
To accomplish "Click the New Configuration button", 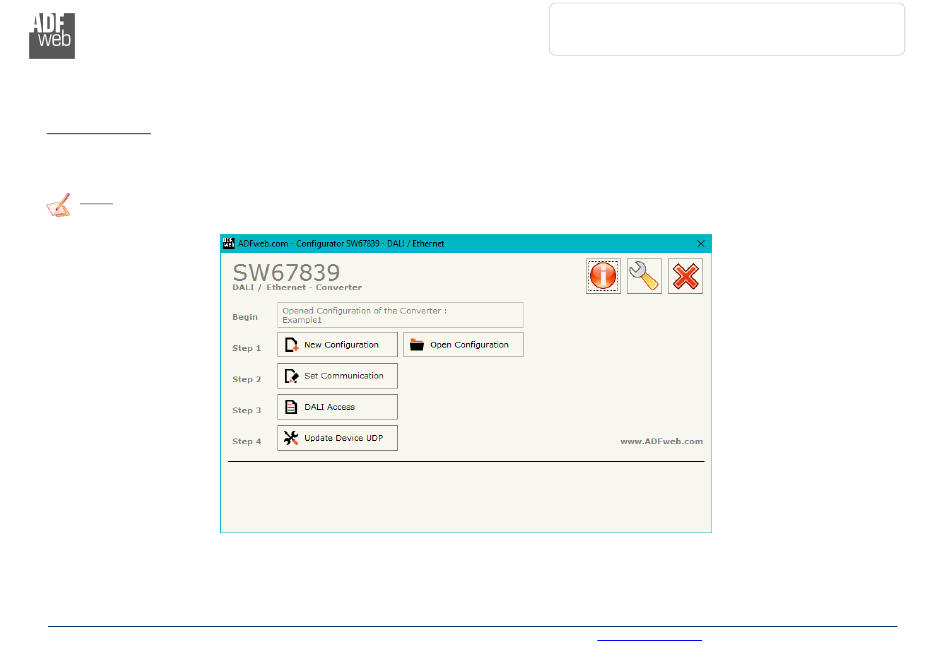I will pyautogui.click(x=337, y=345).
